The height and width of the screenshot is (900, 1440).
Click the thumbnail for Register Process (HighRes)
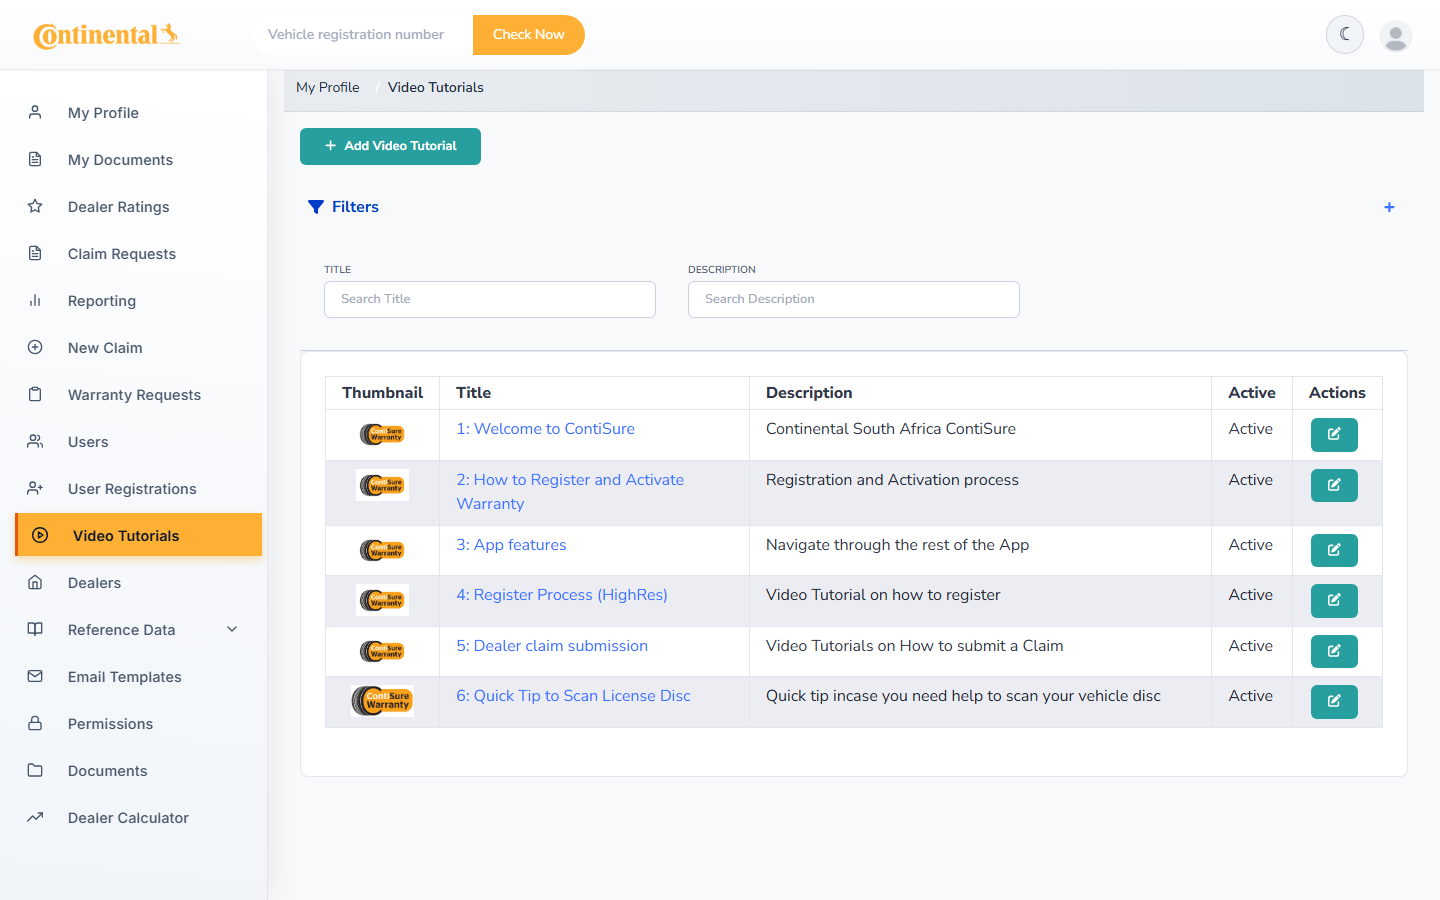tap(382, 600)
